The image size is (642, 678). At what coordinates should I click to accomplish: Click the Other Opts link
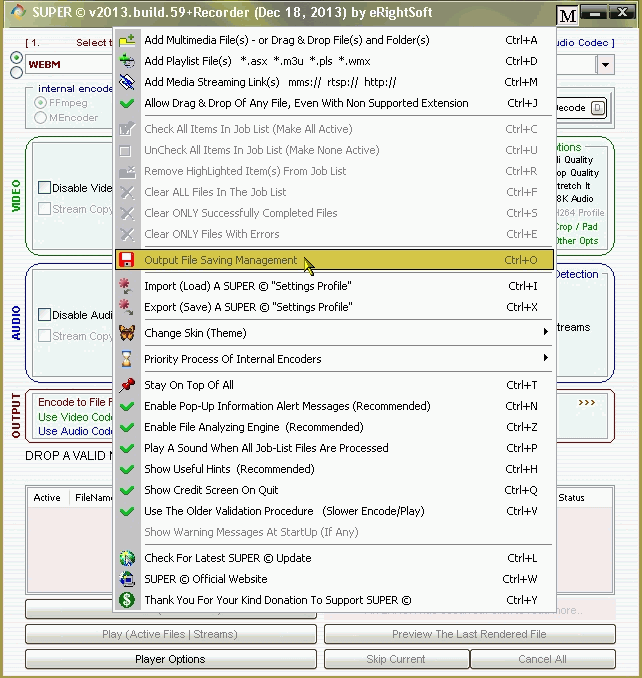(577, 241)
